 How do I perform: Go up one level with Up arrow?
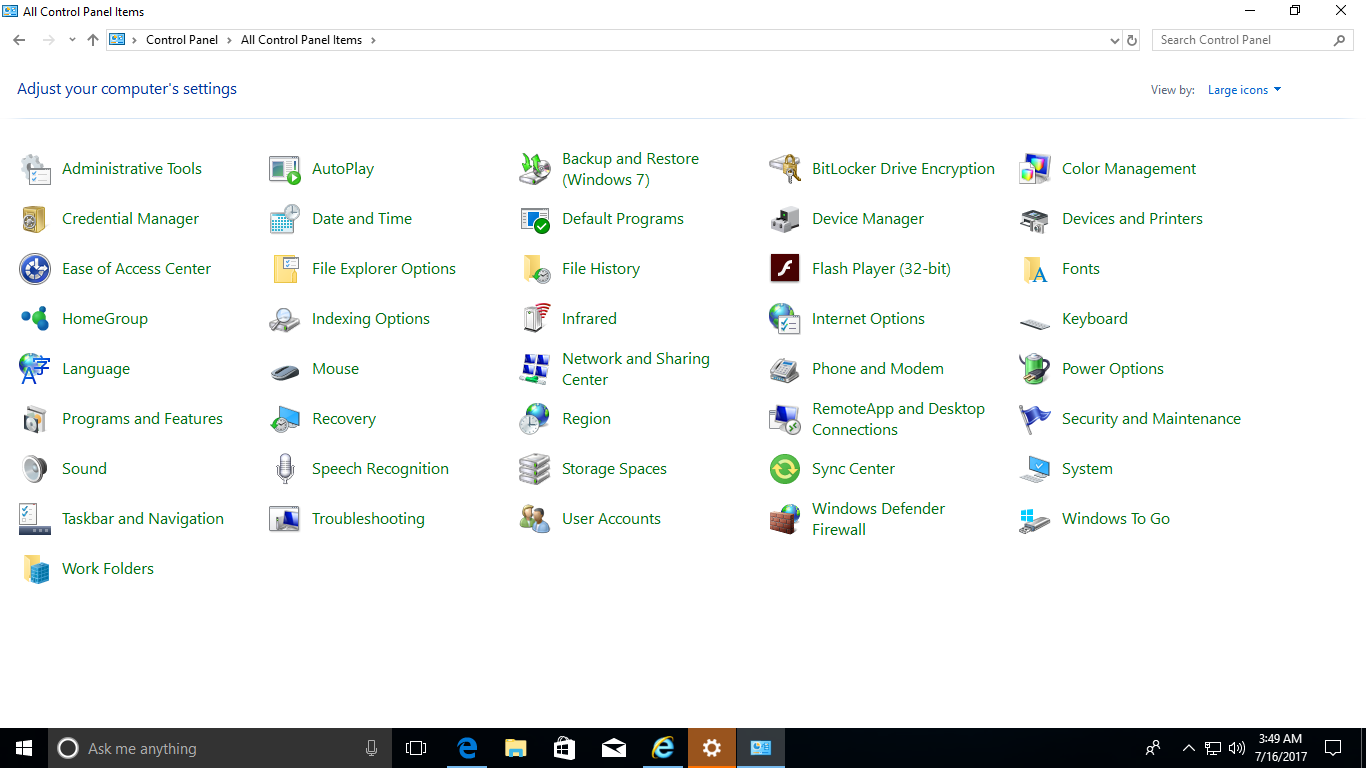click(93, 40)
